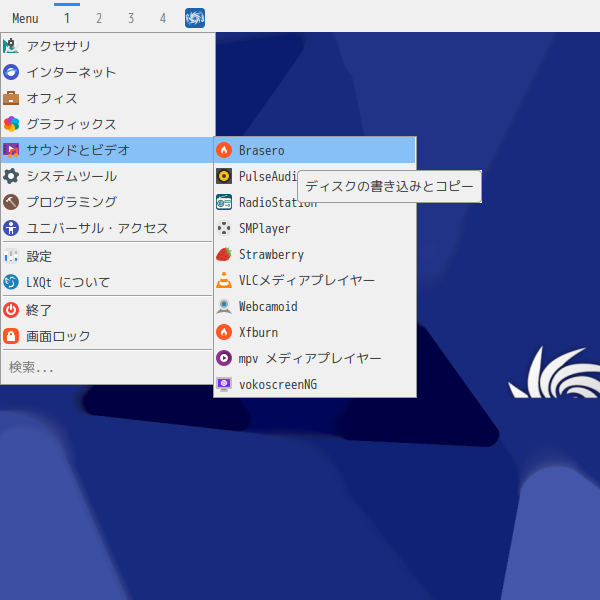Click the Brasero flame icon

point(224,150)
